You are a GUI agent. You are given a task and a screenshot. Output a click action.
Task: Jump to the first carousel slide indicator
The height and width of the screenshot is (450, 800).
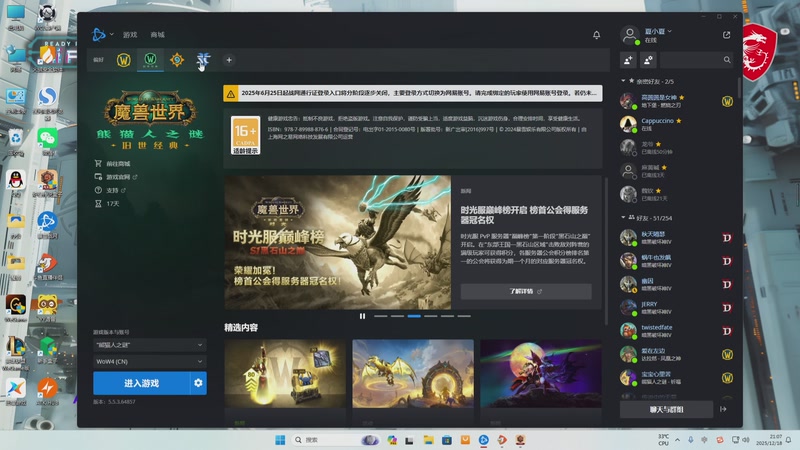381,316
